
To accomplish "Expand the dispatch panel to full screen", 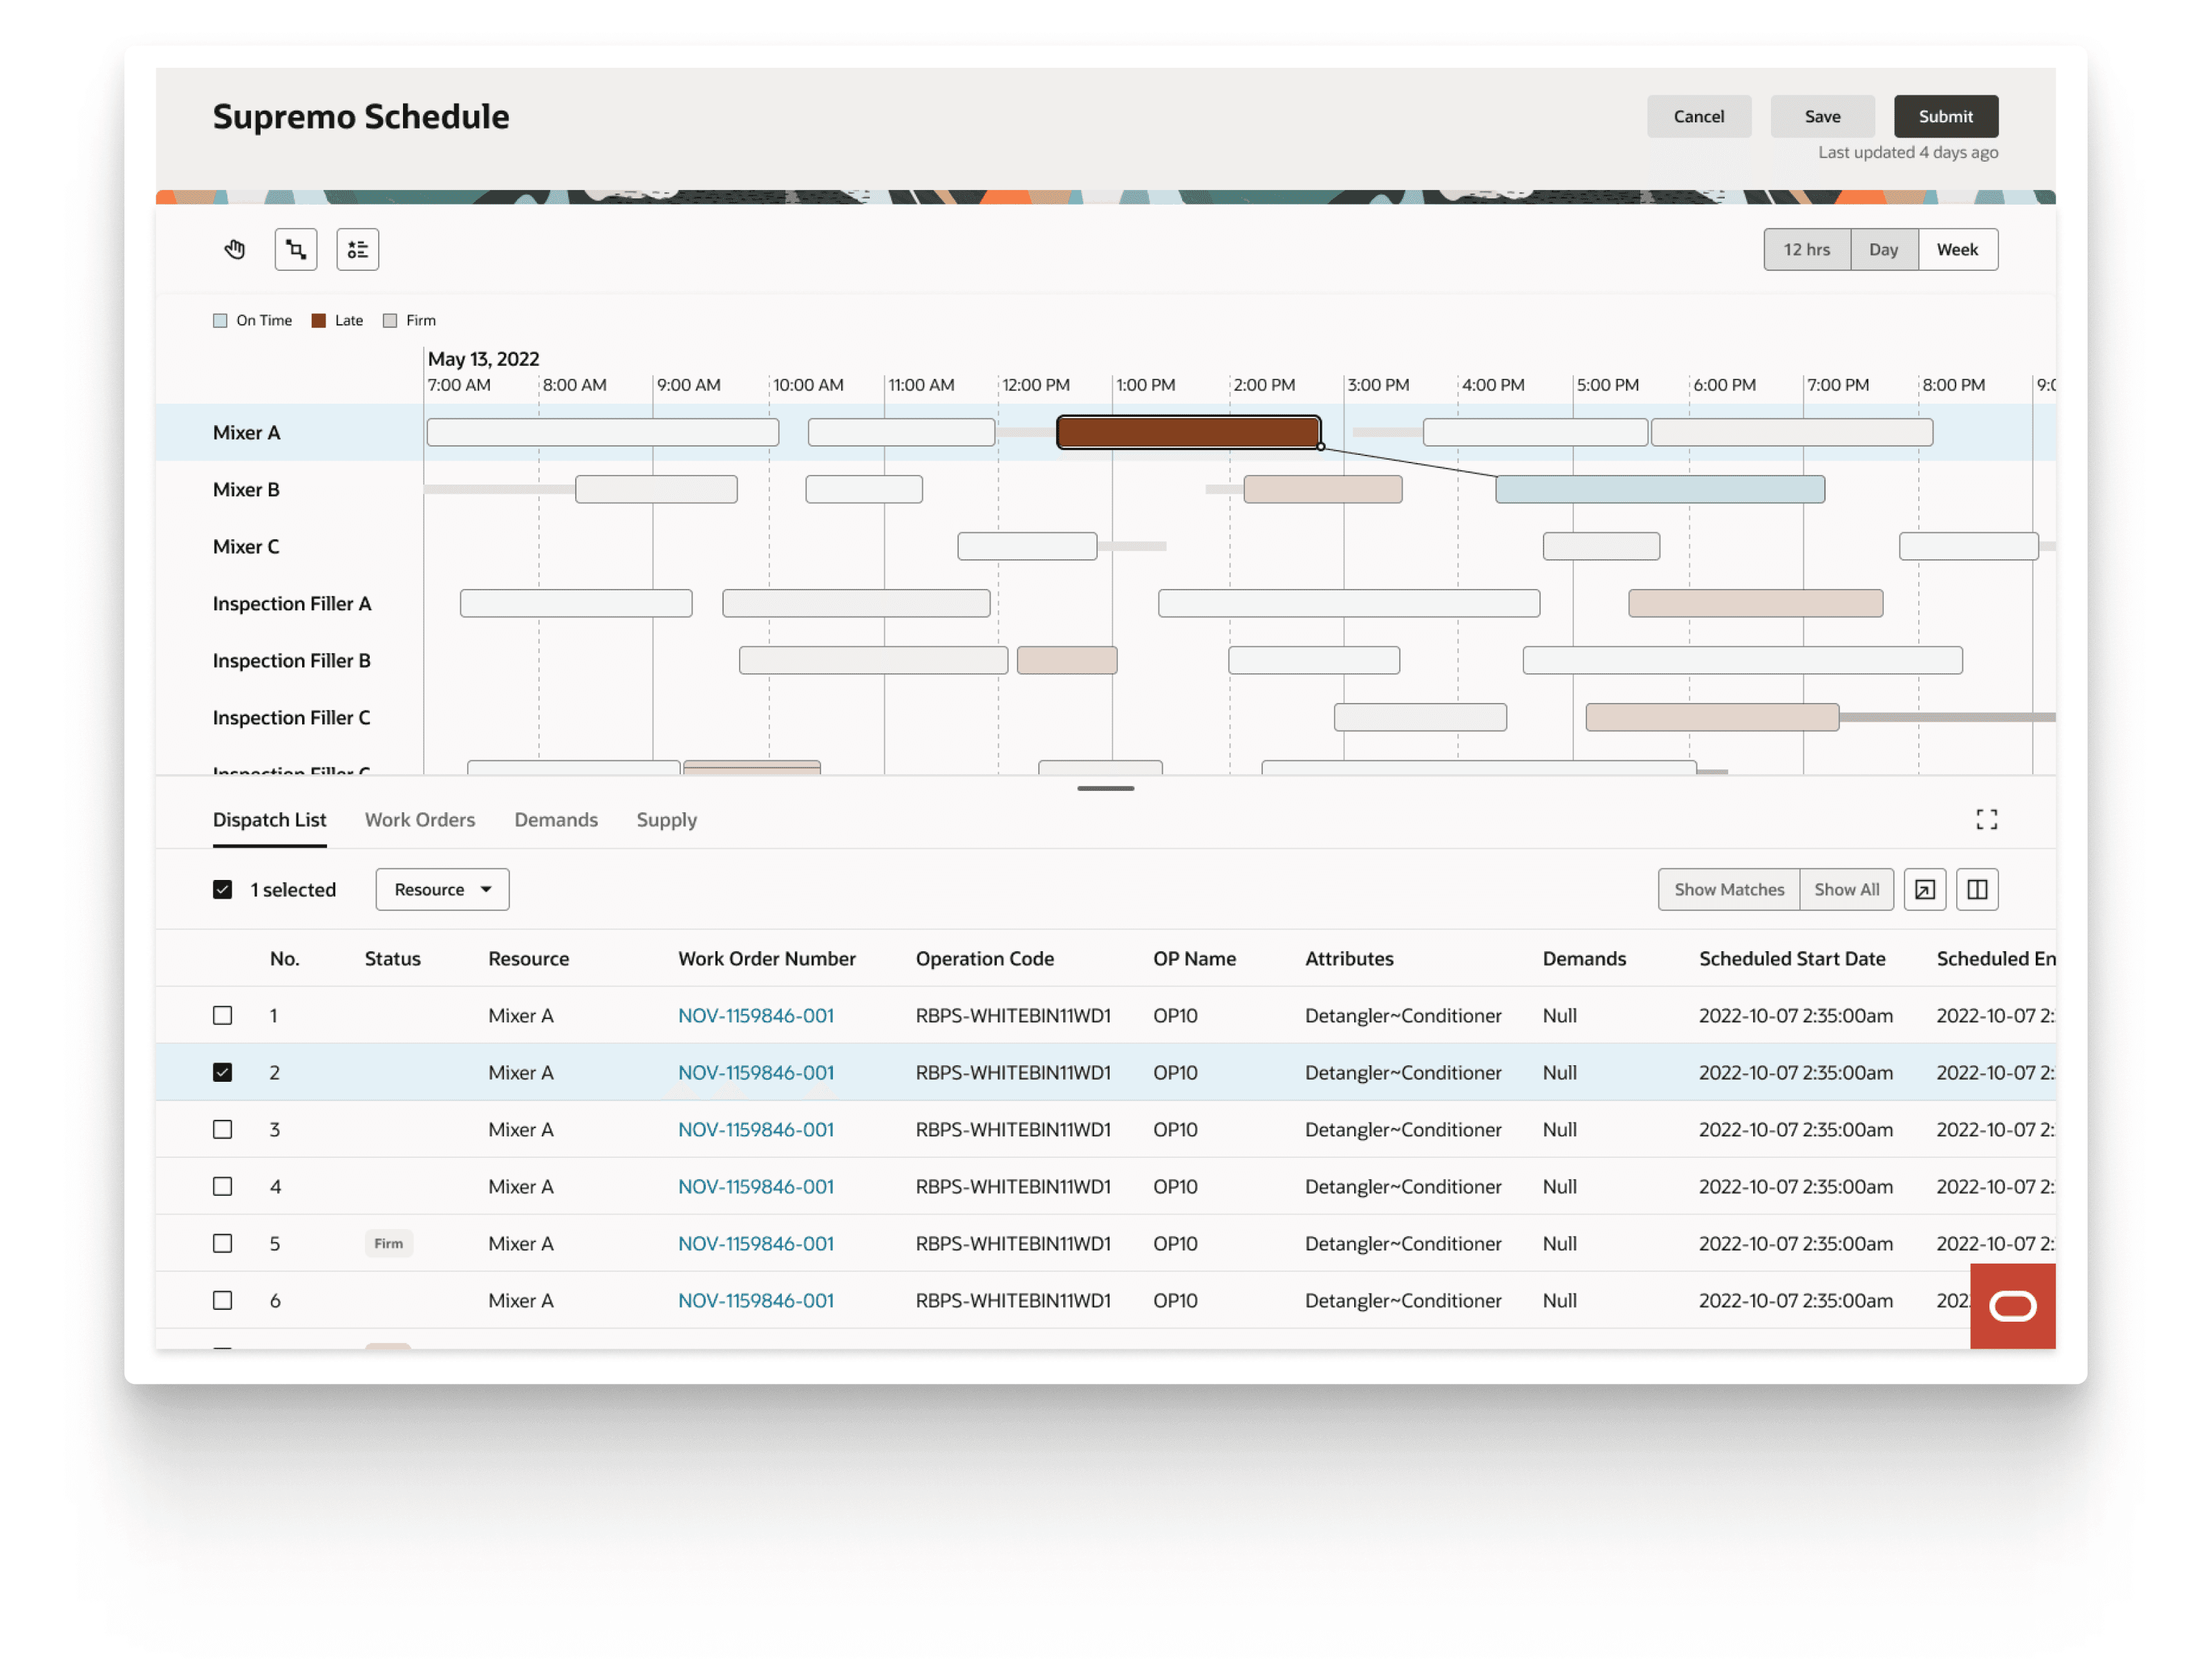I will click(1986, 820).
